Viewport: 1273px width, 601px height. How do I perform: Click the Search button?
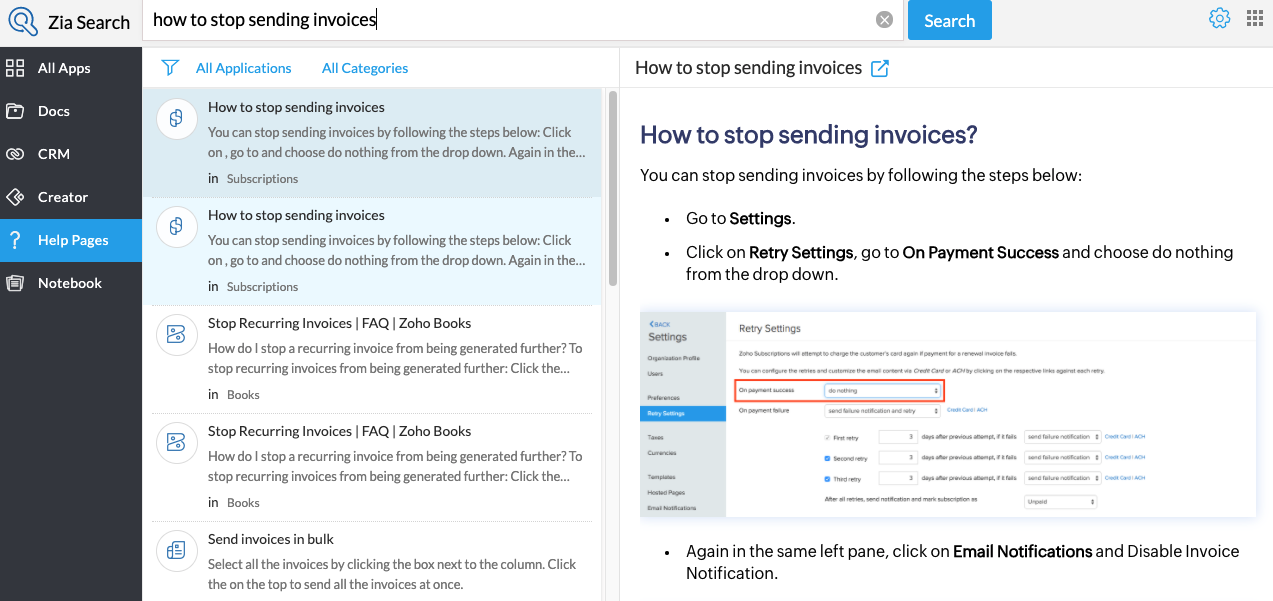949,20
